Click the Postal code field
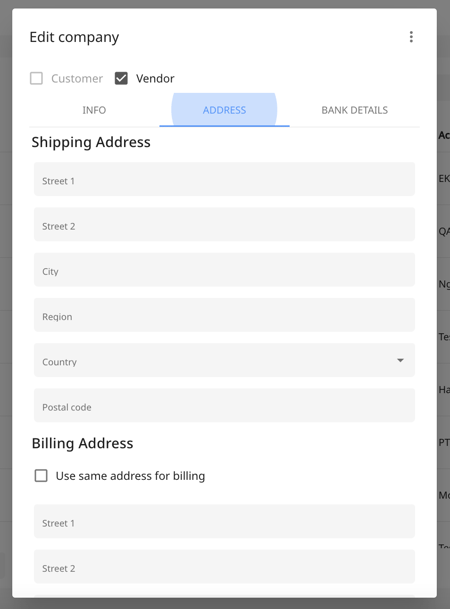 tap(224, 405)
